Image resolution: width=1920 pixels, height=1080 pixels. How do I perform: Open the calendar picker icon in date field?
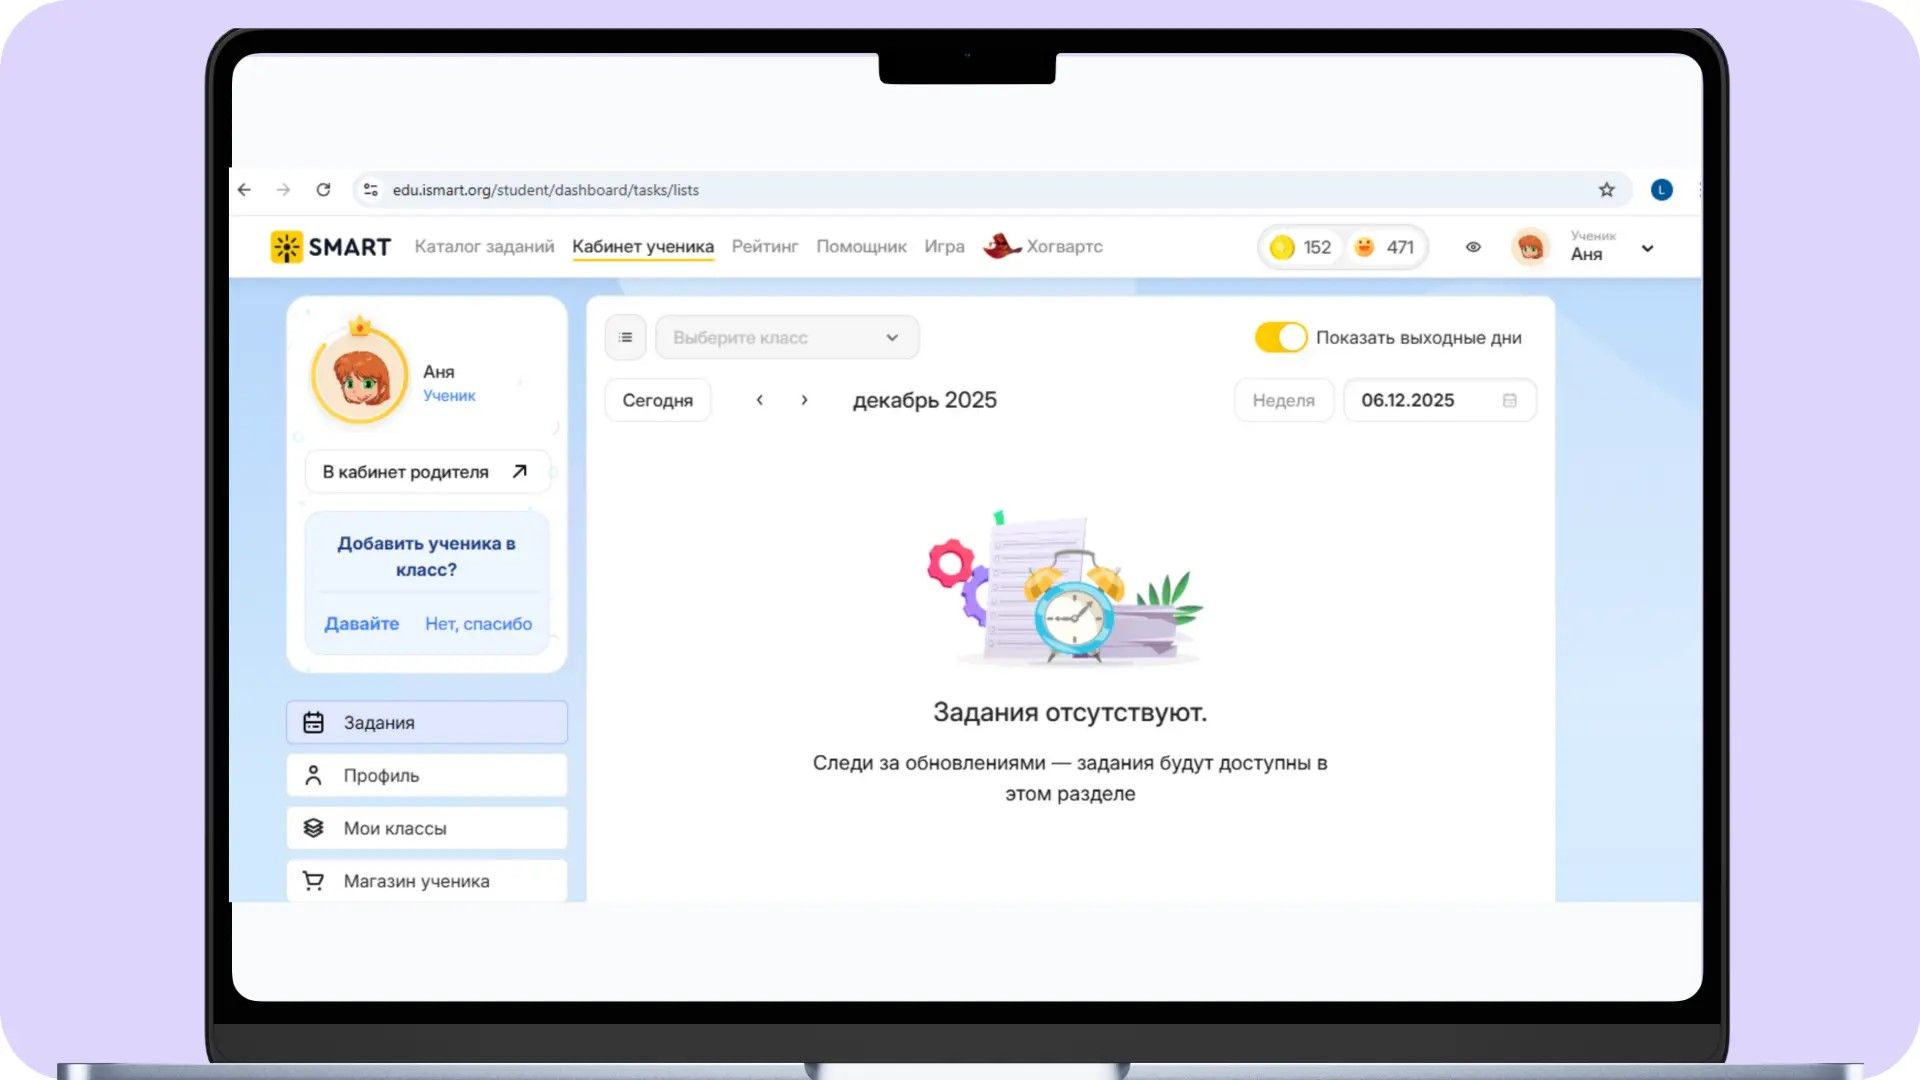pos(1510,400)
